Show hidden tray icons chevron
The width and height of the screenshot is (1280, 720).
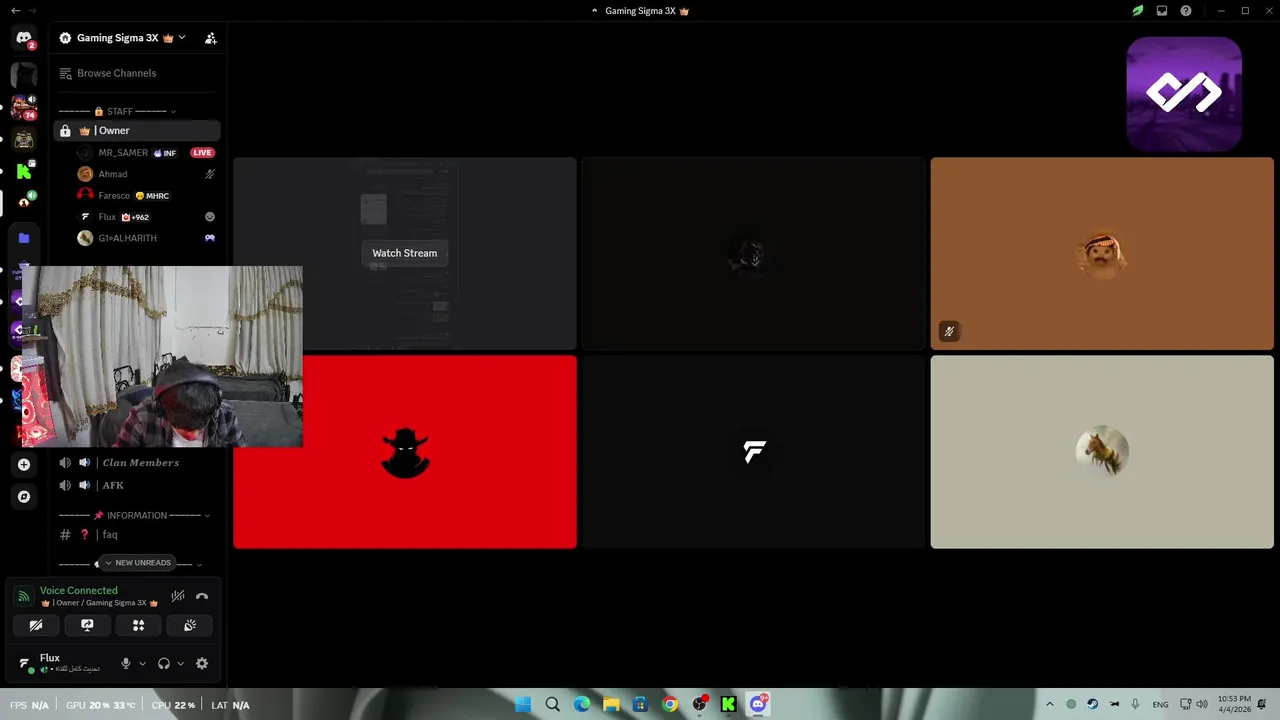(1049, 704)
